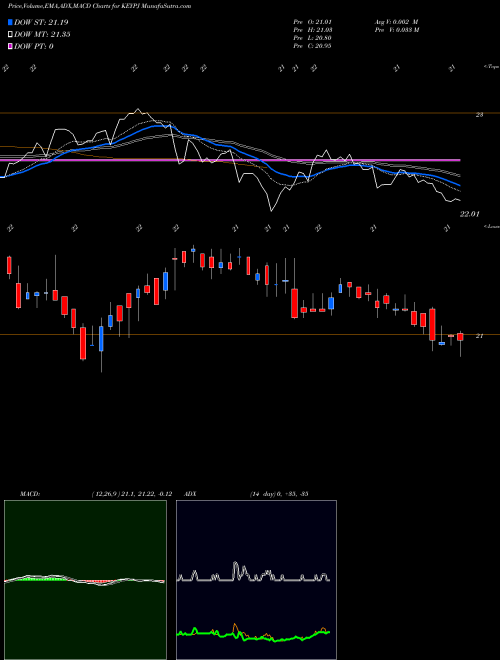Click the Pre V: 0.033 M value

click(397, 30)
